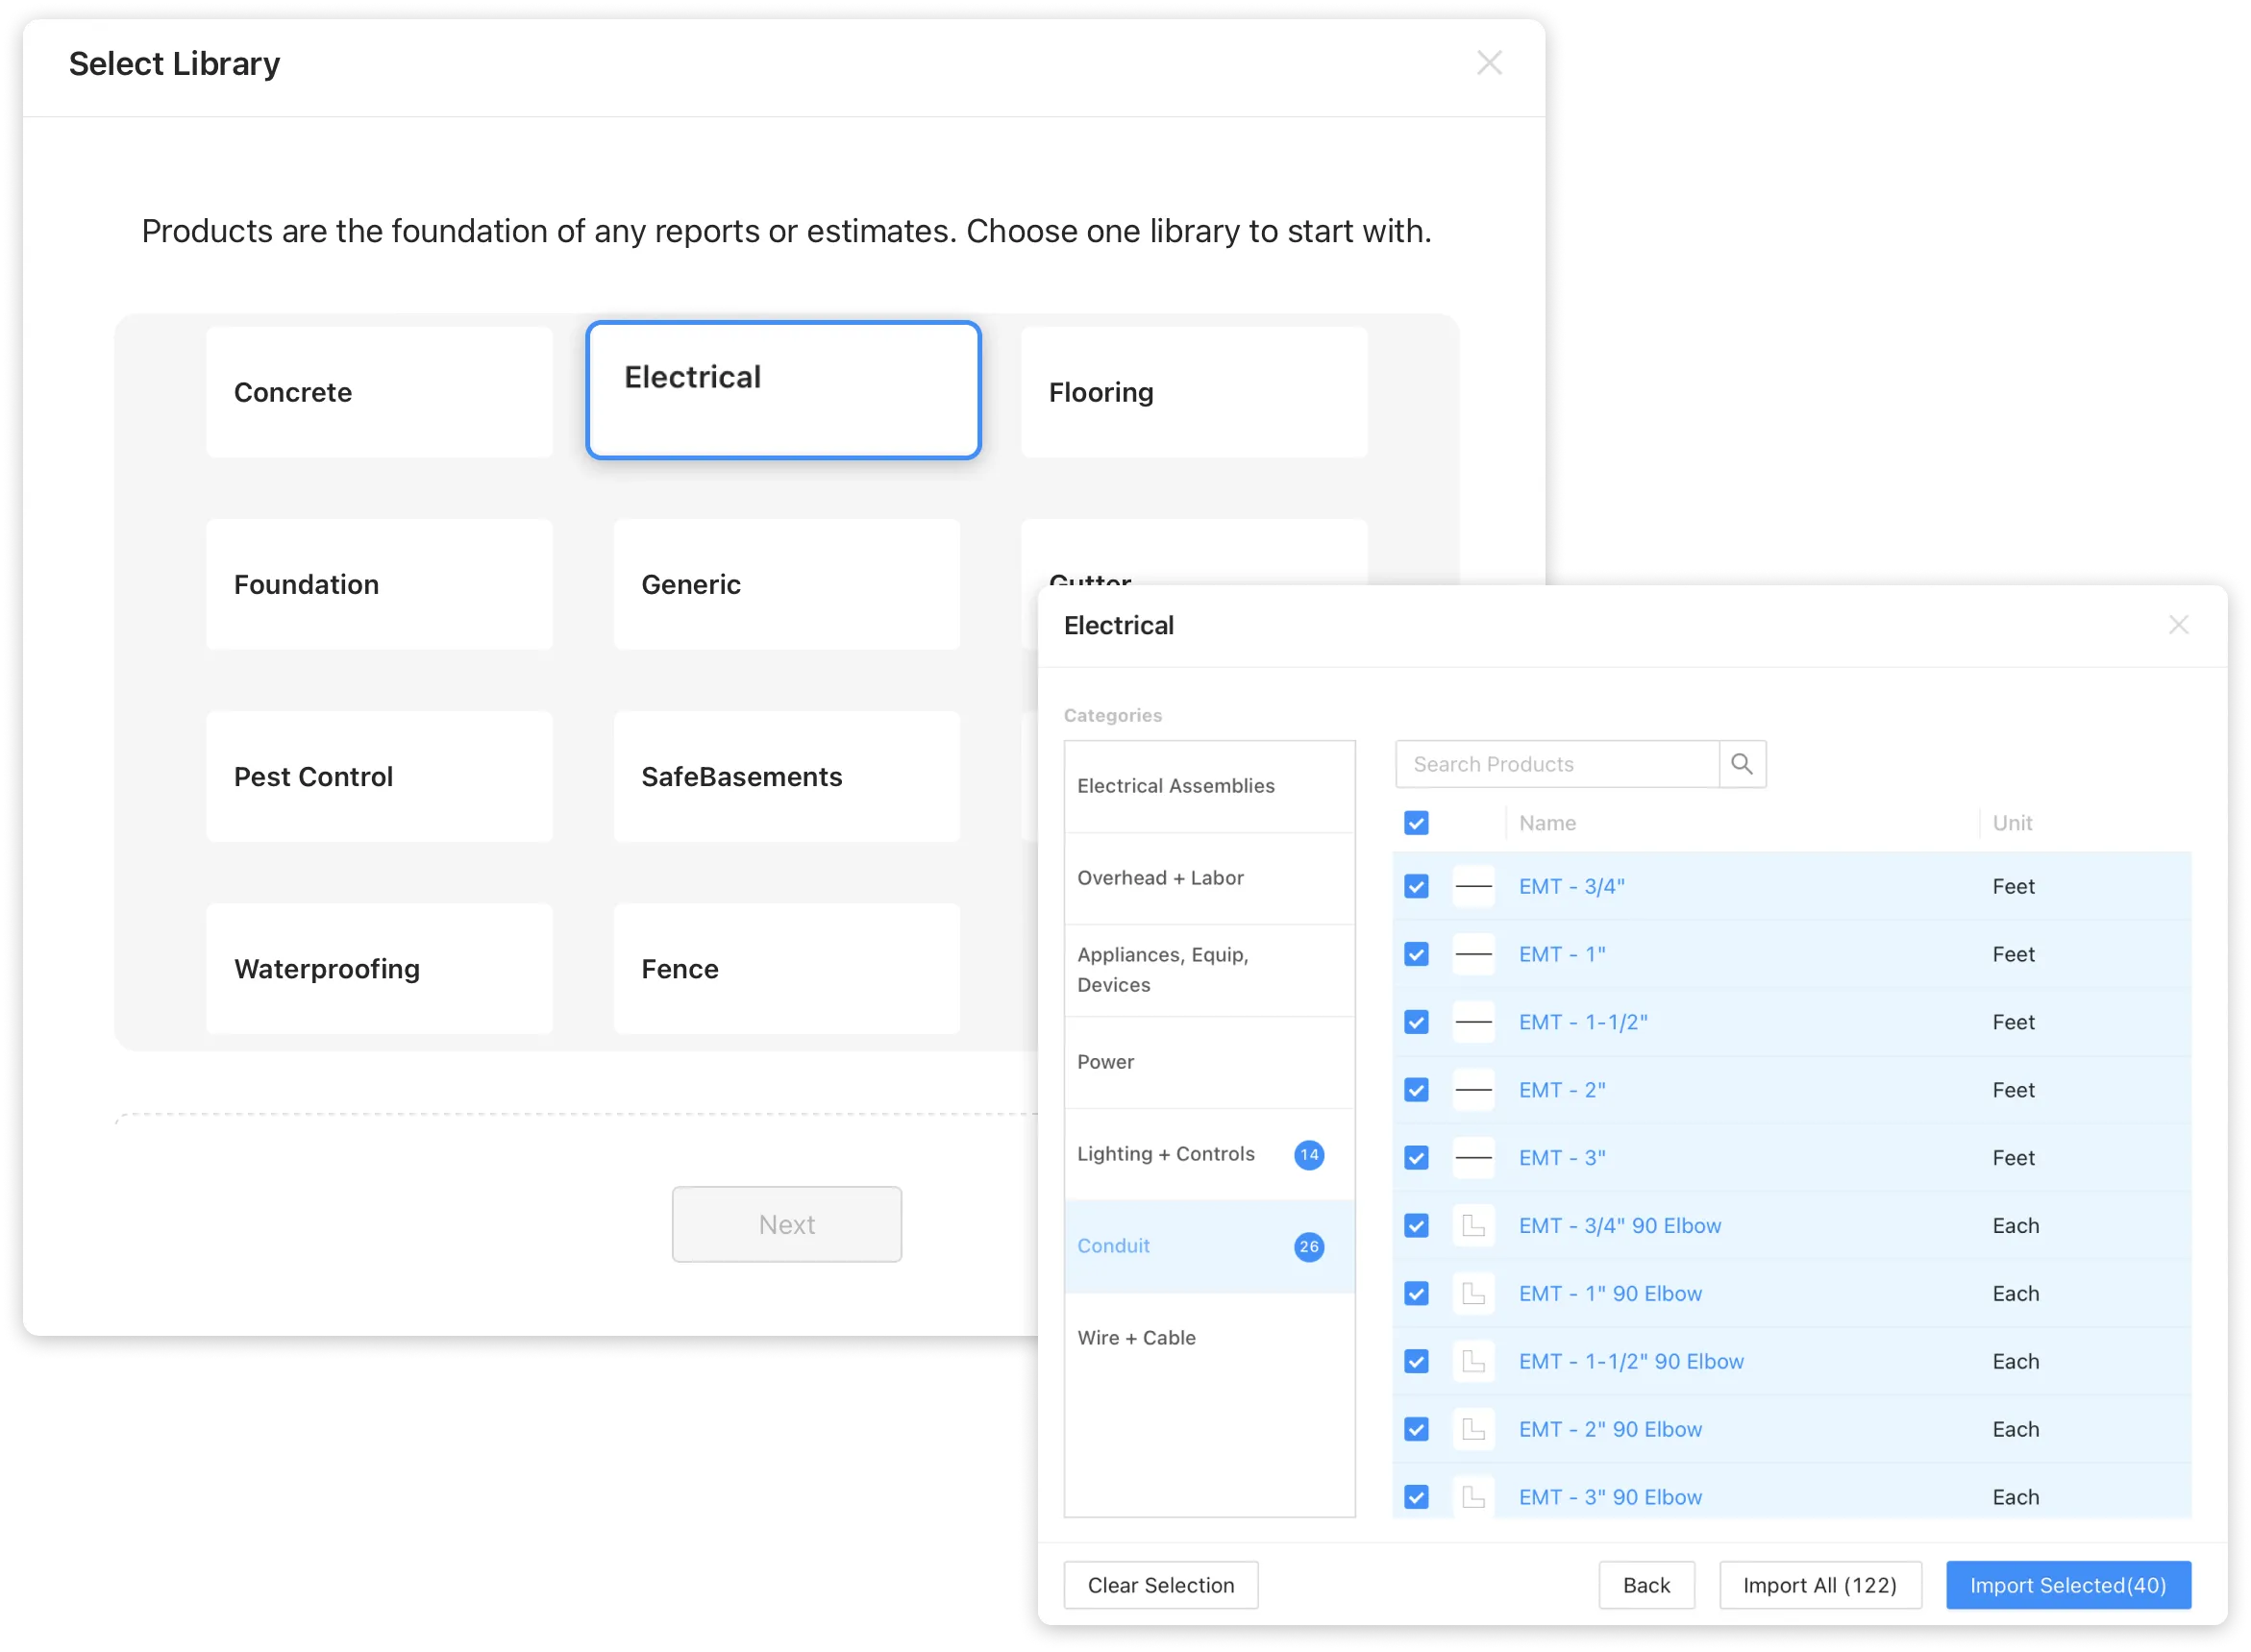Screen dimensions: 2251x1652
Task: Focus the Search Products field
Action: [x=1556, y=764]
